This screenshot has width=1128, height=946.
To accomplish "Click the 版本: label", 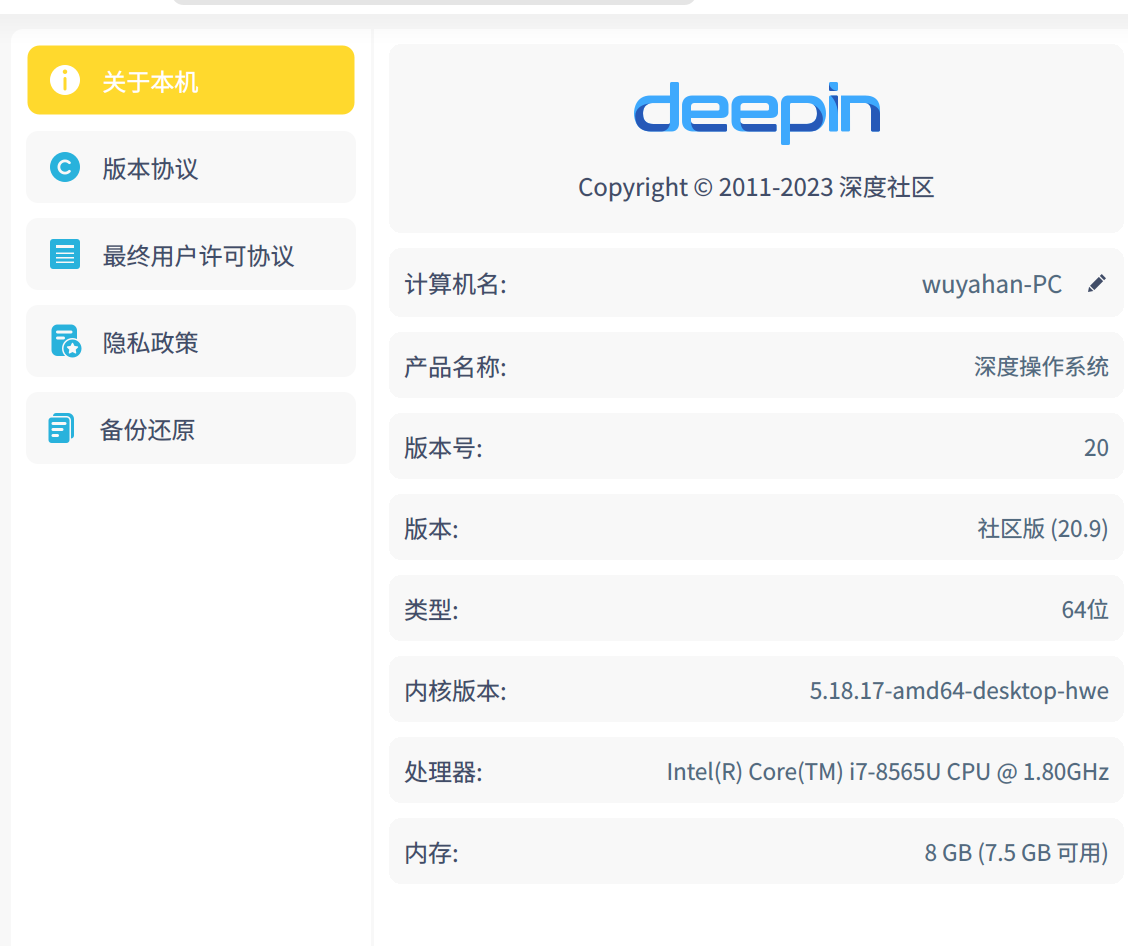I will point(431,529).
